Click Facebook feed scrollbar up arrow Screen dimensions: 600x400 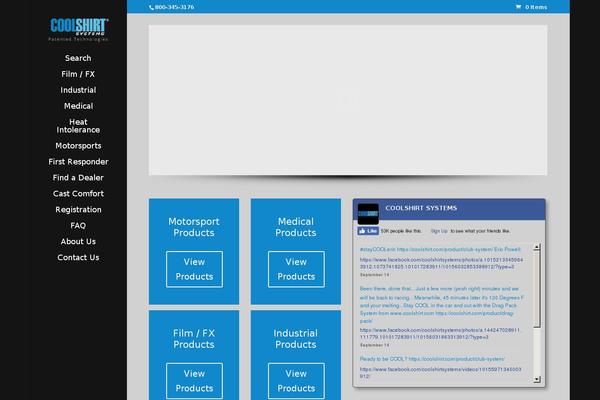point(537,247)
